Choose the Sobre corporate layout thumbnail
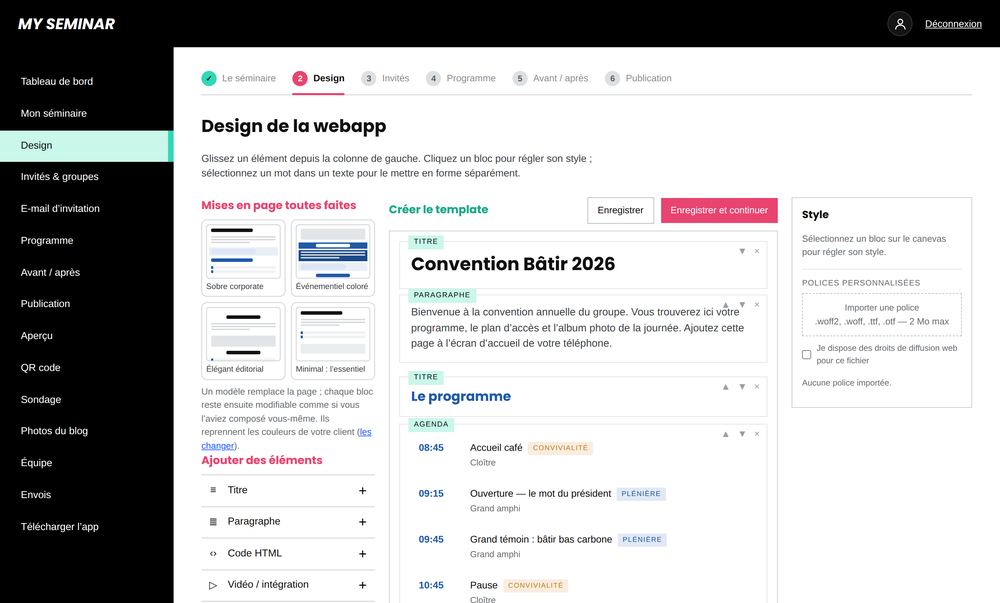 click(243, 258)
